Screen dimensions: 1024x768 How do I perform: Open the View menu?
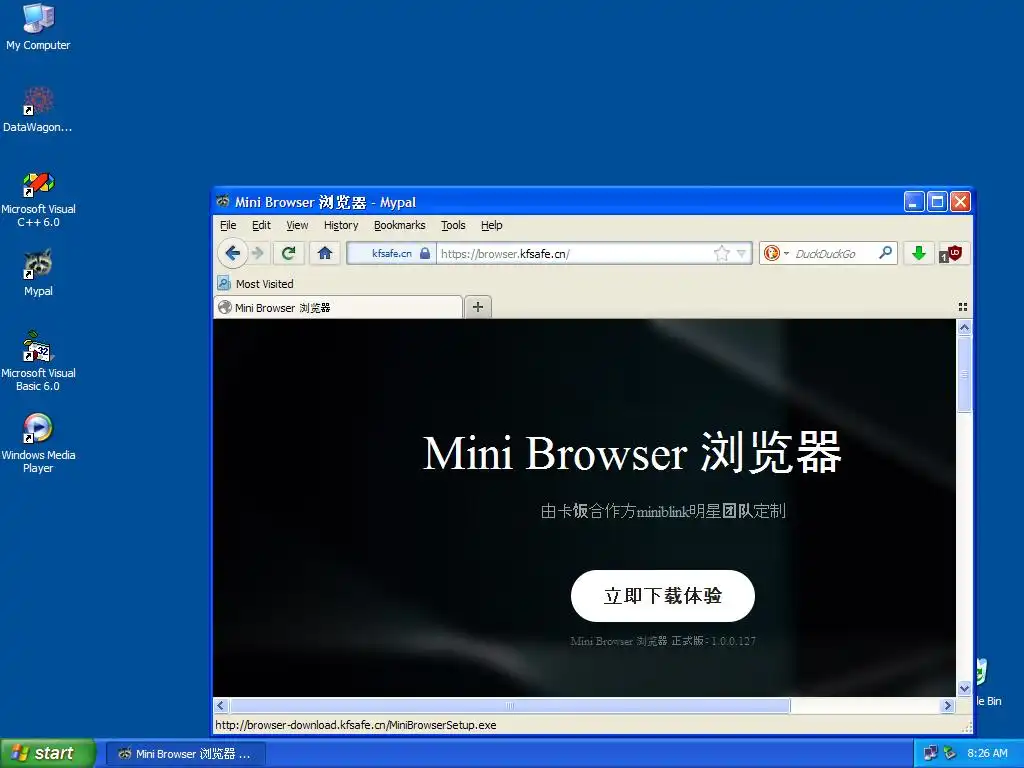coord(297,225)
